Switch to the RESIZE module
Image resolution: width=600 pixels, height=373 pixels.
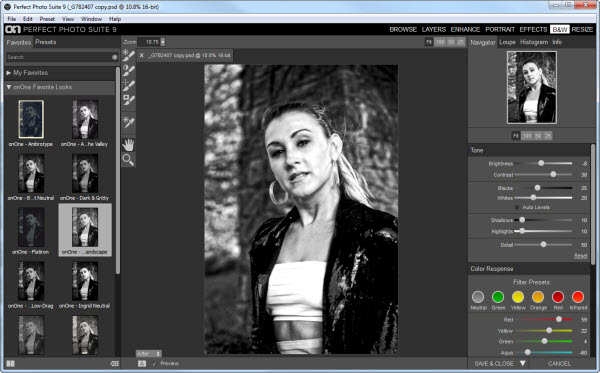pyautogui.click(x=582, y=29)
